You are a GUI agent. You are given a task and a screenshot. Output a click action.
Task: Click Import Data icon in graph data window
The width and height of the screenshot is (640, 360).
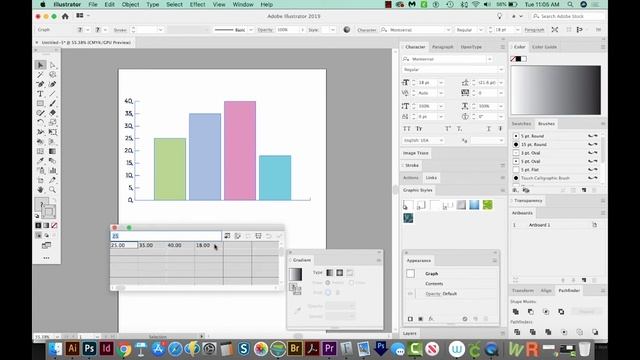point(227,236)
